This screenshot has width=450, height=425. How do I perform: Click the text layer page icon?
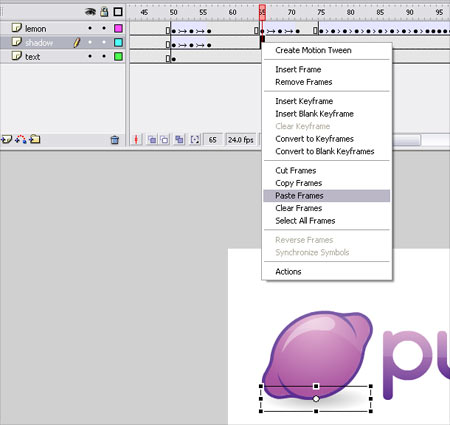coord(17,56)
